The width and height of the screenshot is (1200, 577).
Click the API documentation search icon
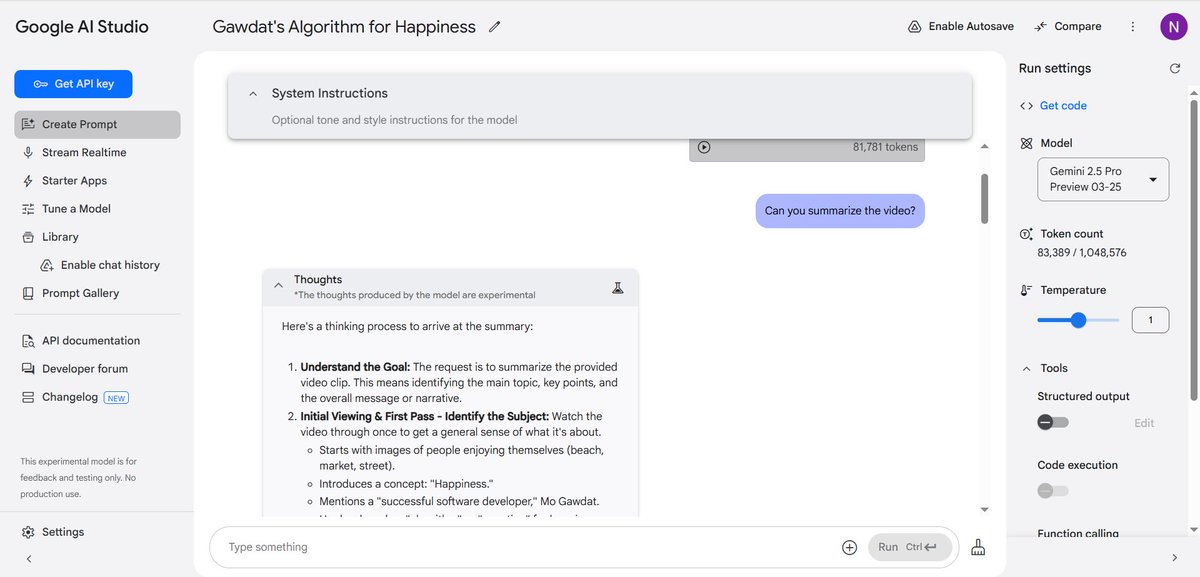(29, 341)
